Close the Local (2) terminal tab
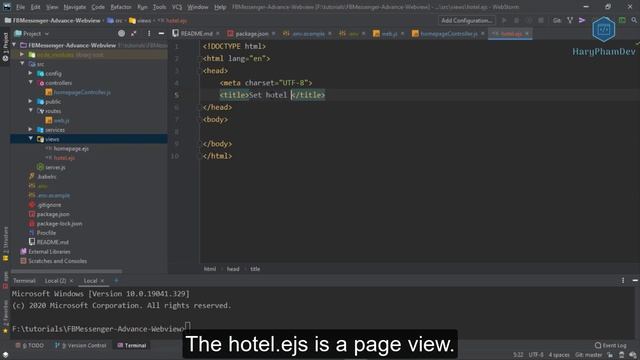 pos(71,281)
